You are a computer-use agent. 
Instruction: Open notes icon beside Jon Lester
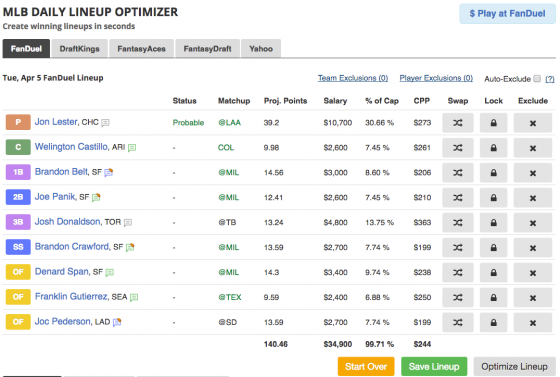[105, 123]
